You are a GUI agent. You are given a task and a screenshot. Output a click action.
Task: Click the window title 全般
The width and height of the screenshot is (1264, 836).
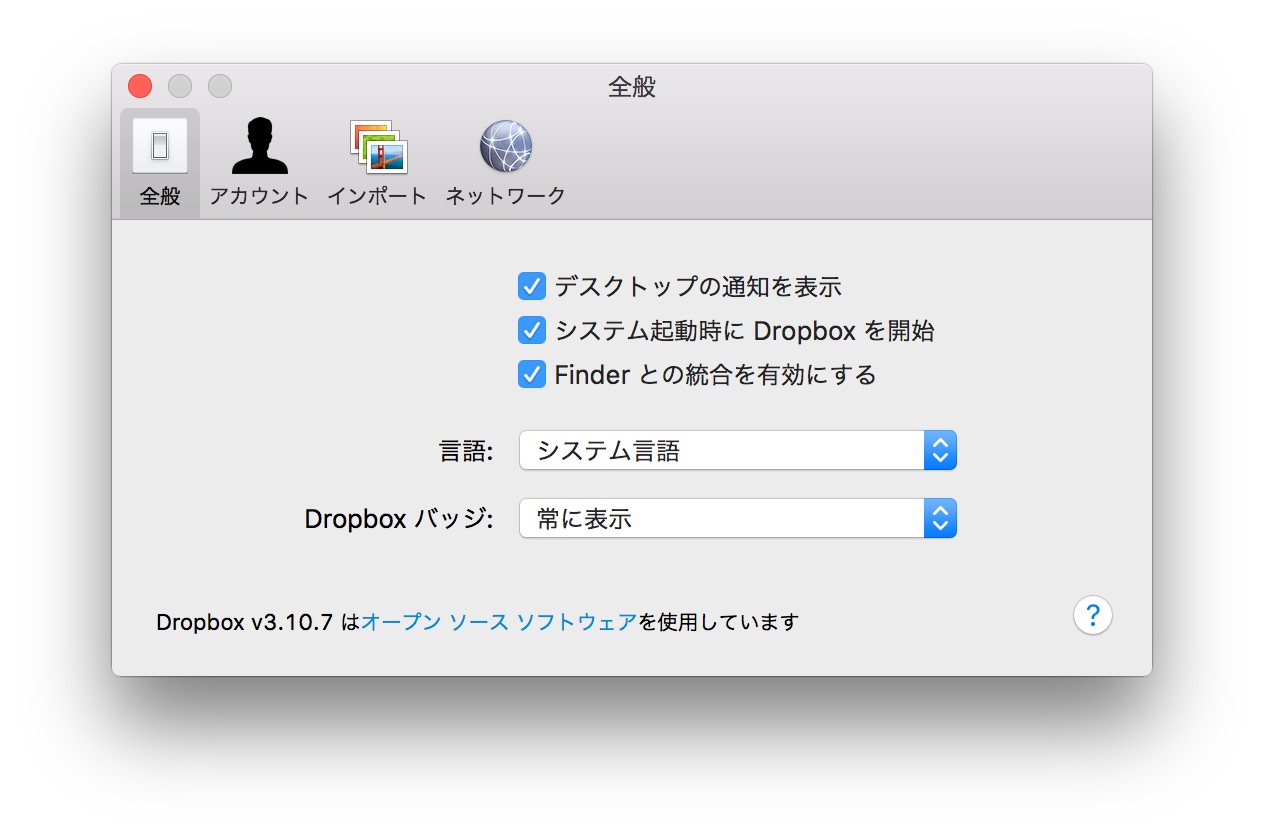632,87
